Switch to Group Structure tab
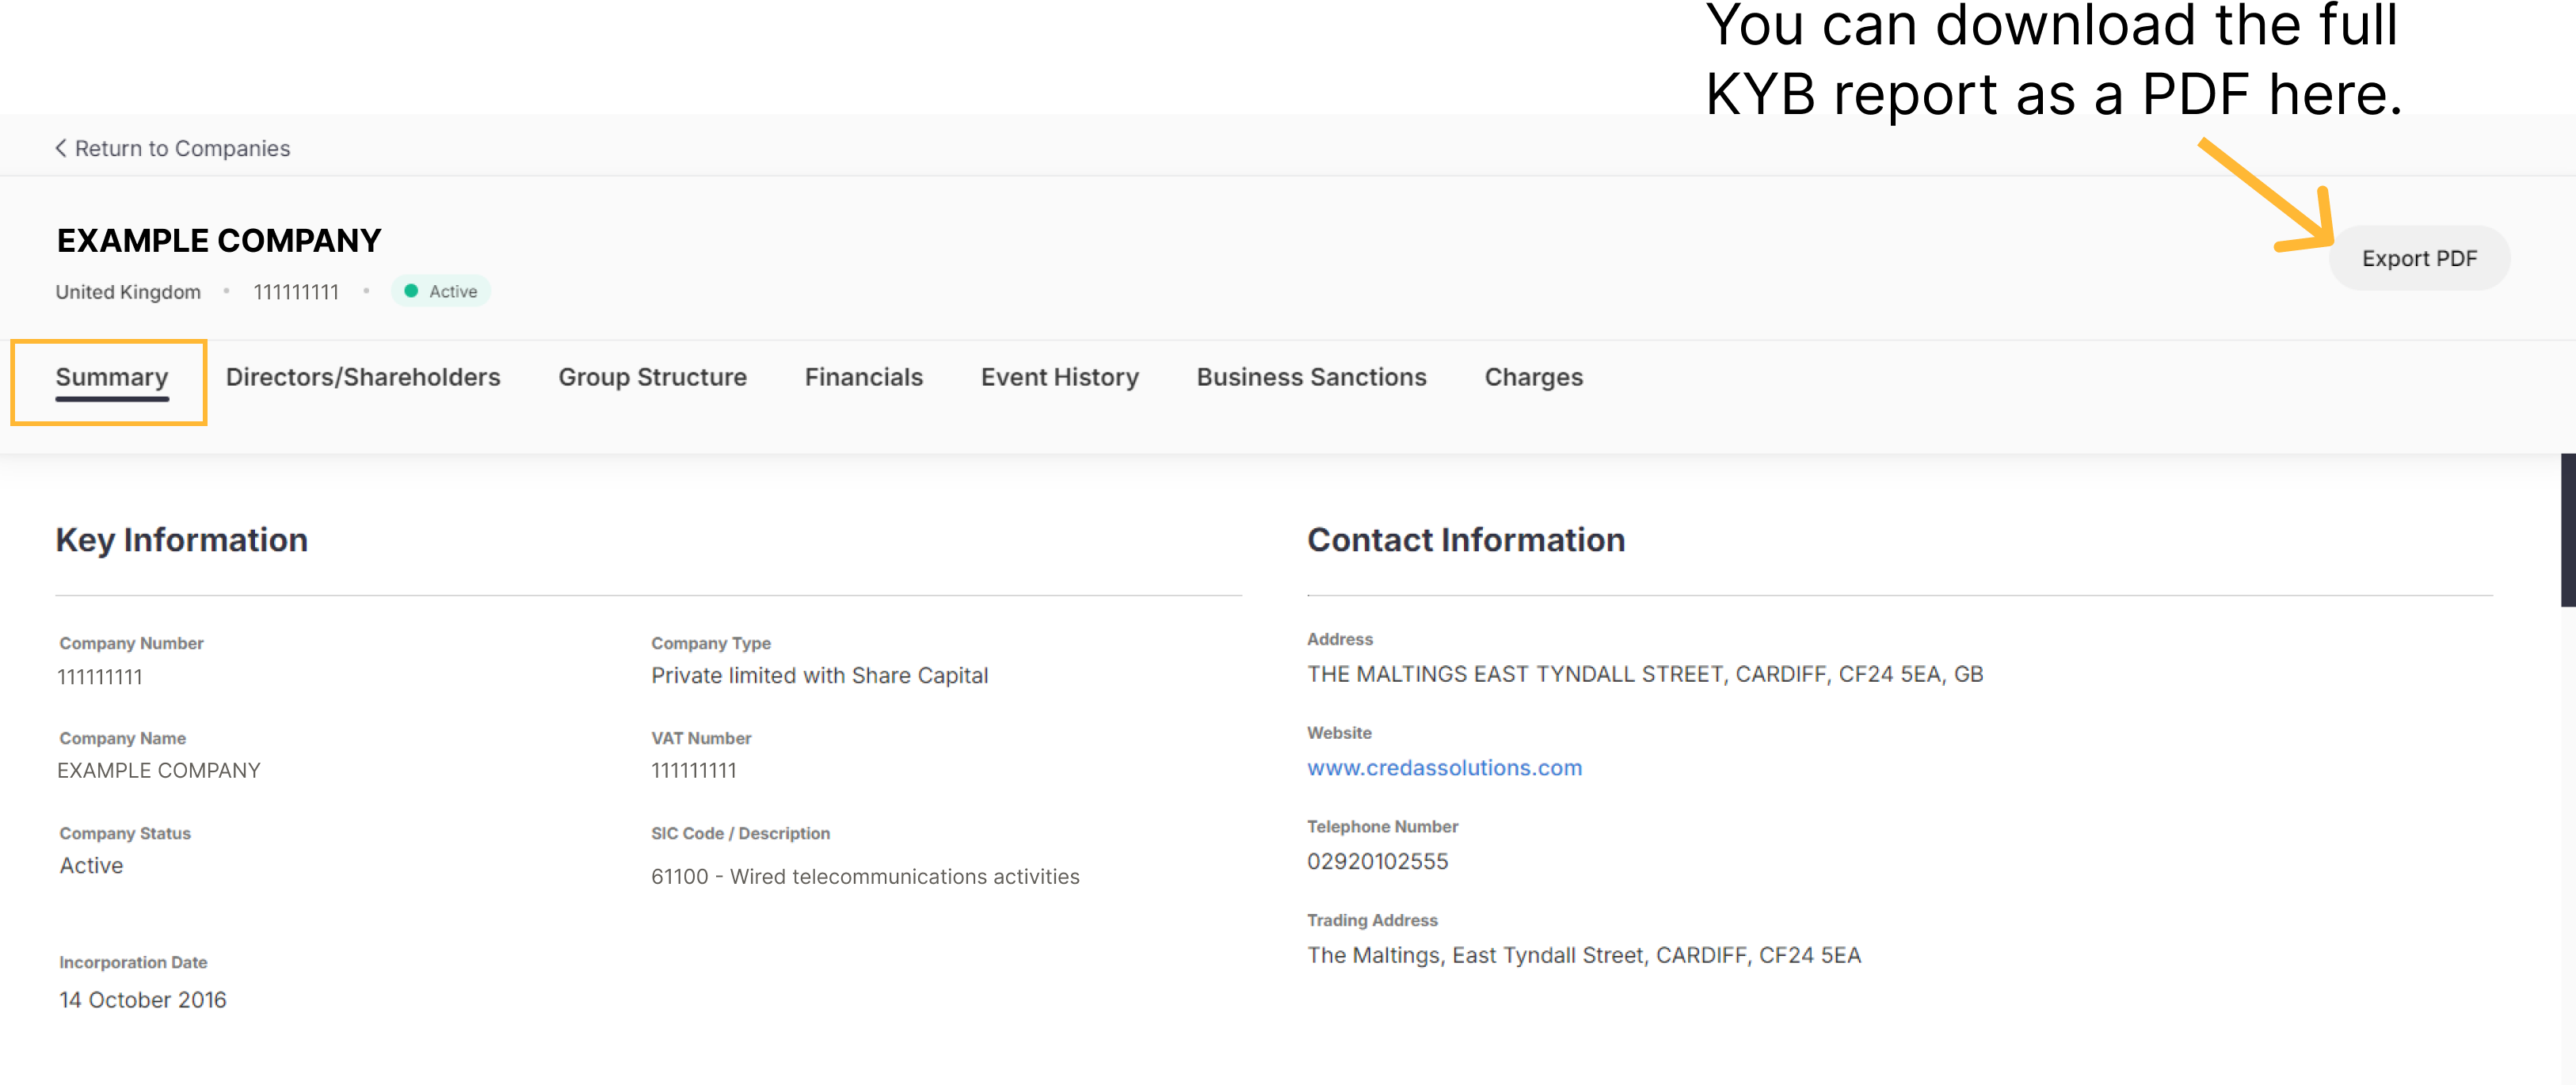The height and width of the screenshot is (1085, 2576). pyautogui.click(x=652, y=377)
